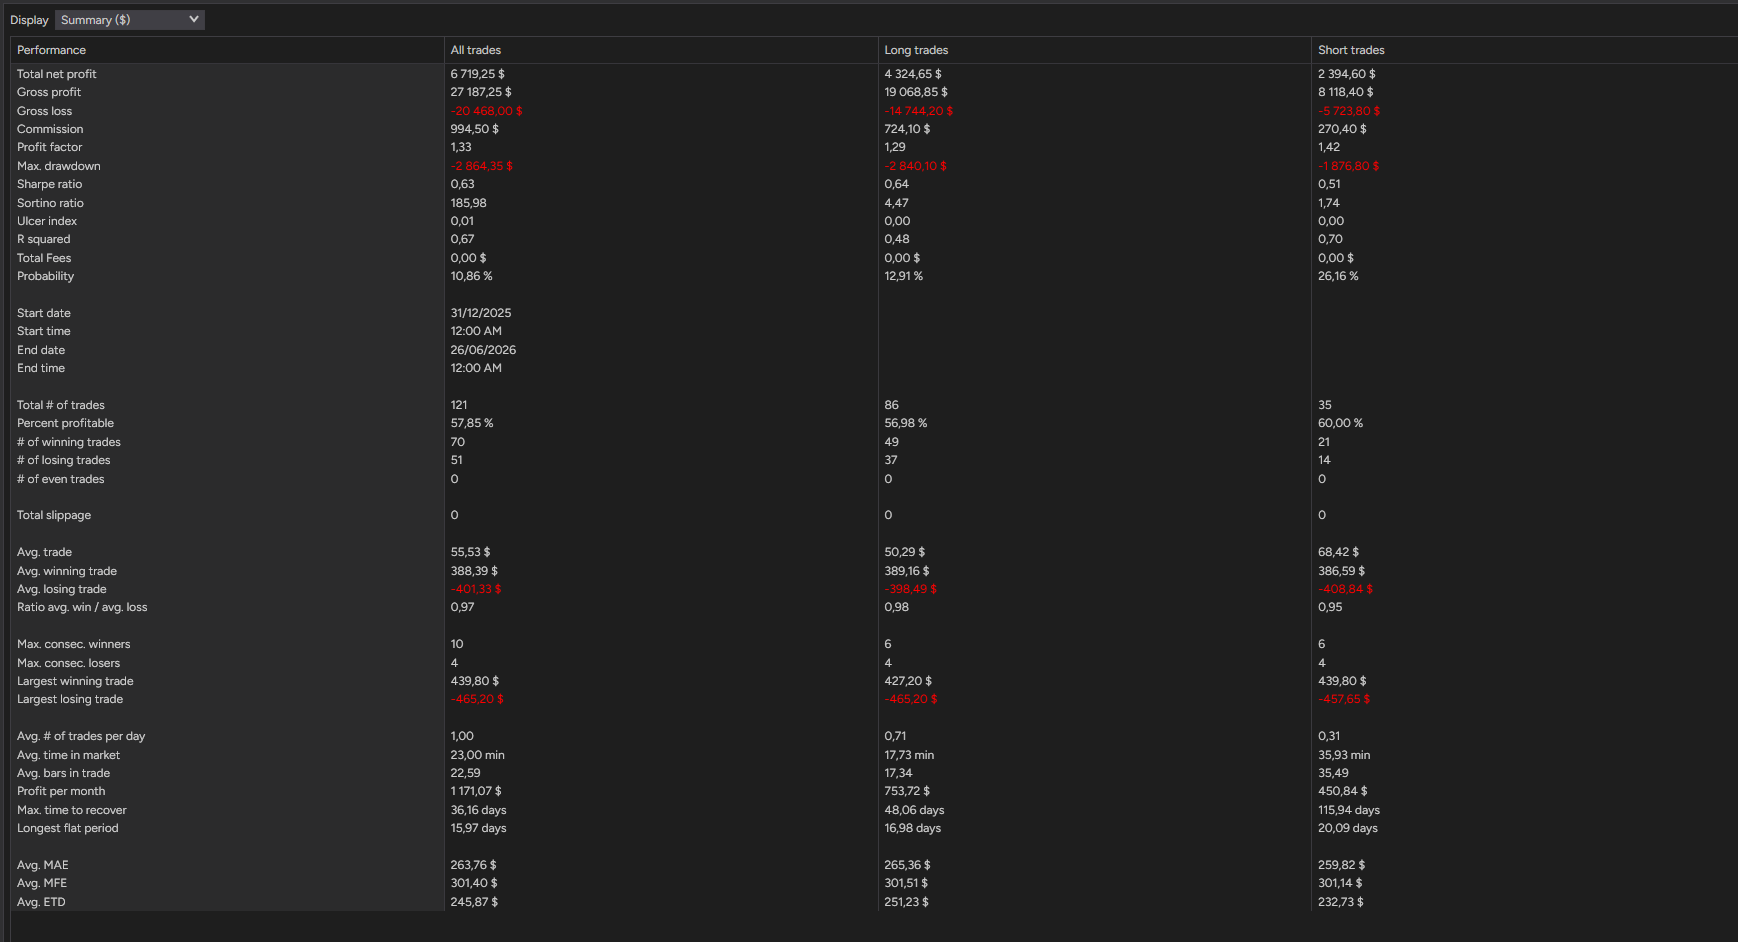The height and width of the screenshot is (942, 1738).
Task: Select All trades profit factor 1,33
Action: pos(461,147)
